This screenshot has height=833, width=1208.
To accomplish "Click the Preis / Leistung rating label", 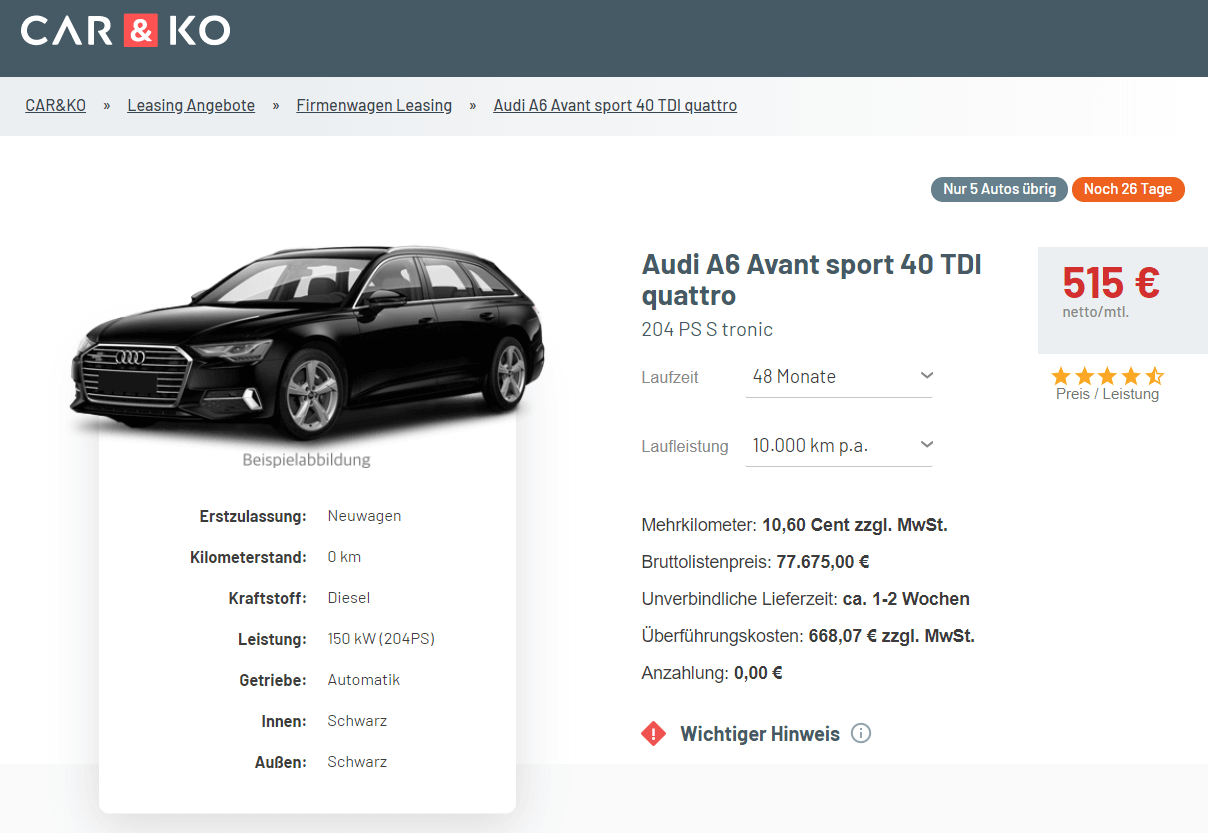I will tap(1107, 394).
